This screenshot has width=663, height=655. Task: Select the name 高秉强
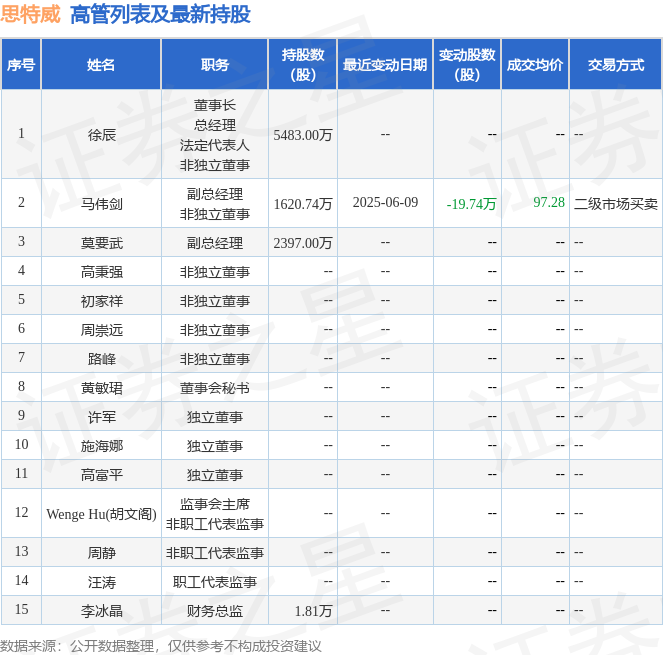pos(101,271)
